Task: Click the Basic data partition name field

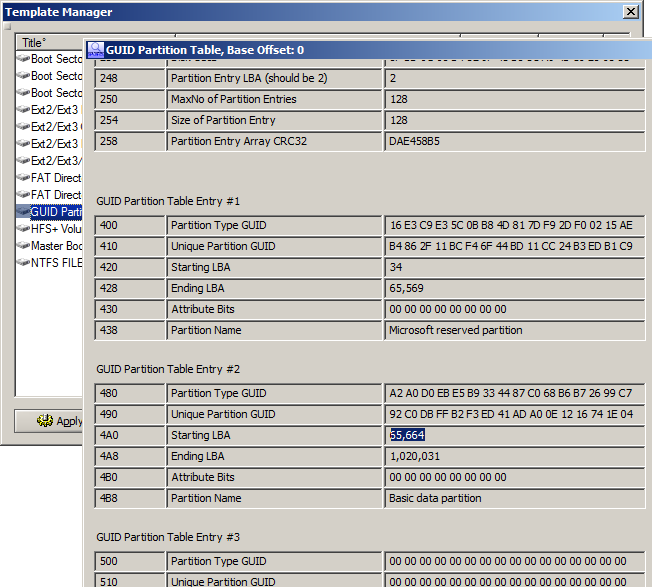Action: click(515, 498)
